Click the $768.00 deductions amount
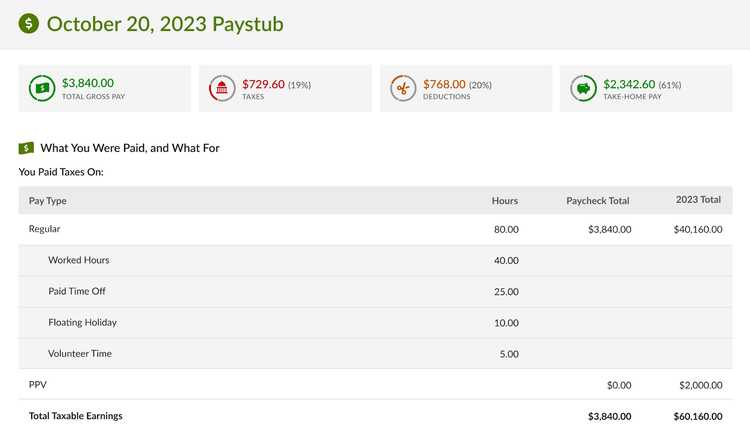Screen dimensions: 750x437 (444, 84)
